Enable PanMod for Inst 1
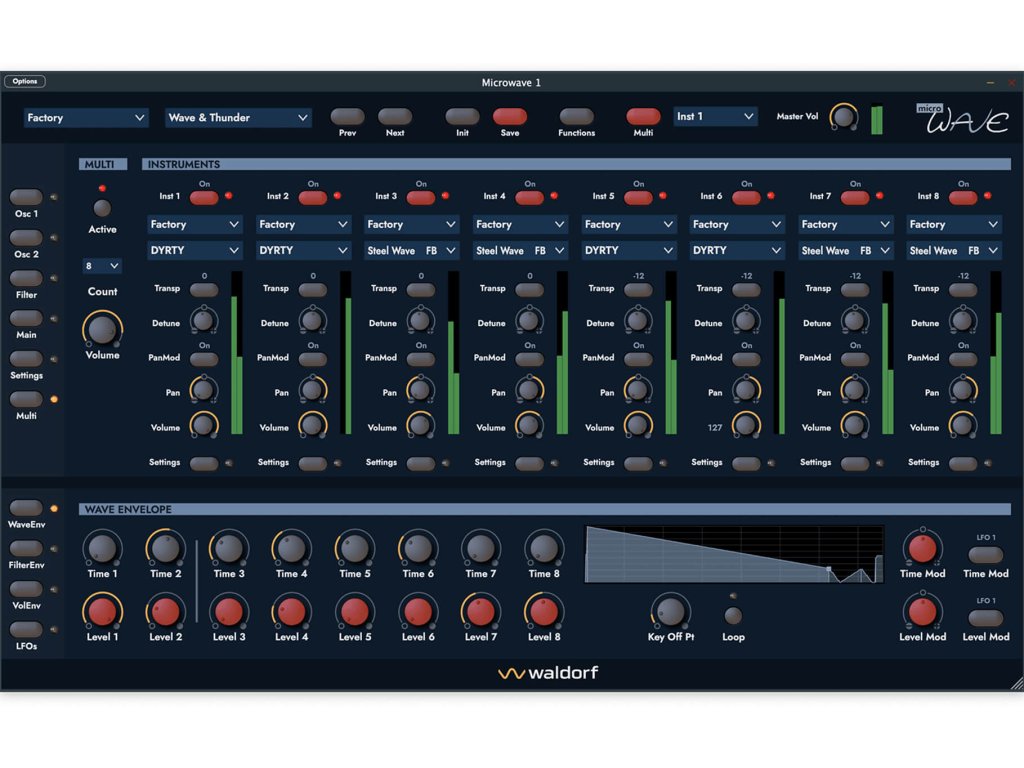 pyautogui.click(x=204, y=359)
